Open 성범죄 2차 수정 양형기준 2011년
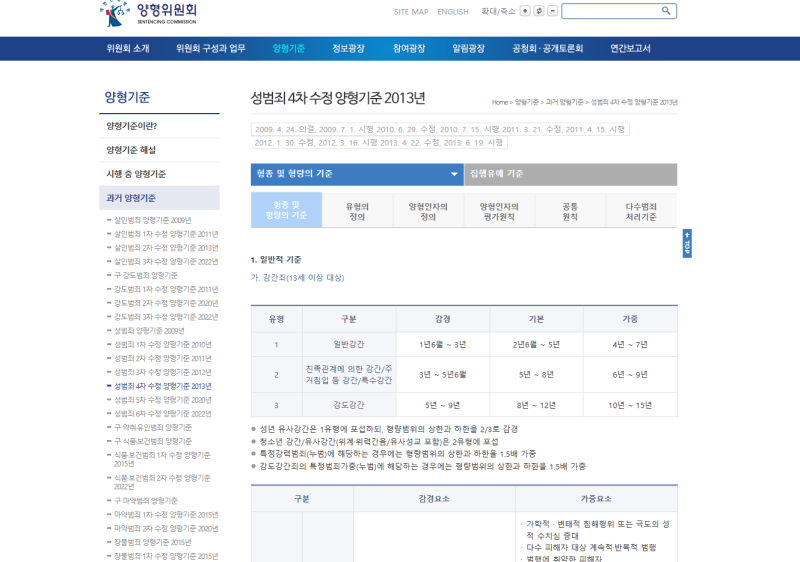Image resolution: width=800 pixels, height=562 pixels. click(162, 359)
